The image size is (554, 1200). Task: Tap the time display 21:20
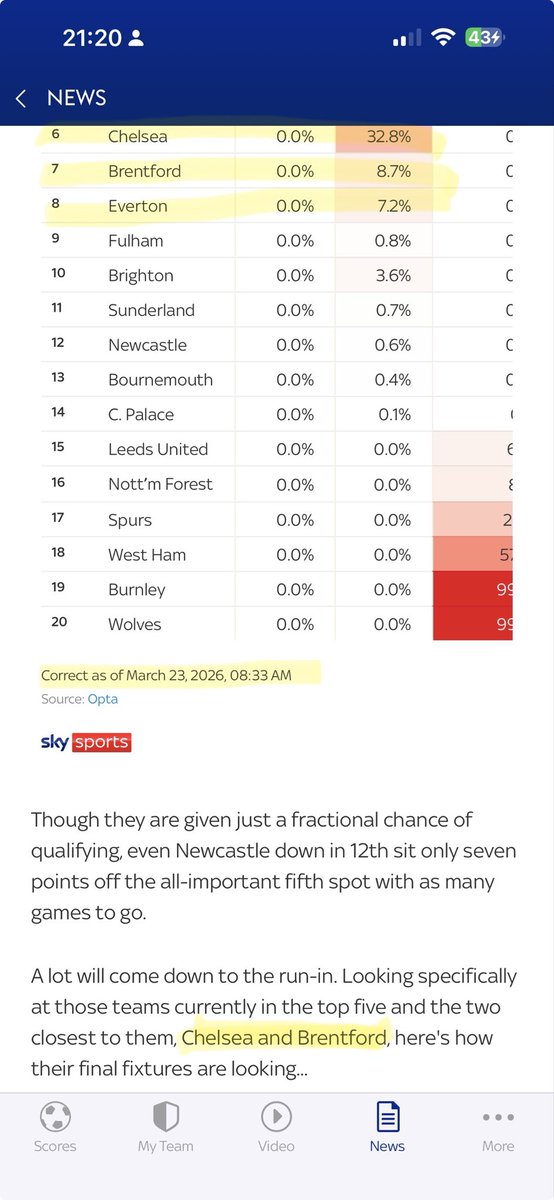click(92, 38)
